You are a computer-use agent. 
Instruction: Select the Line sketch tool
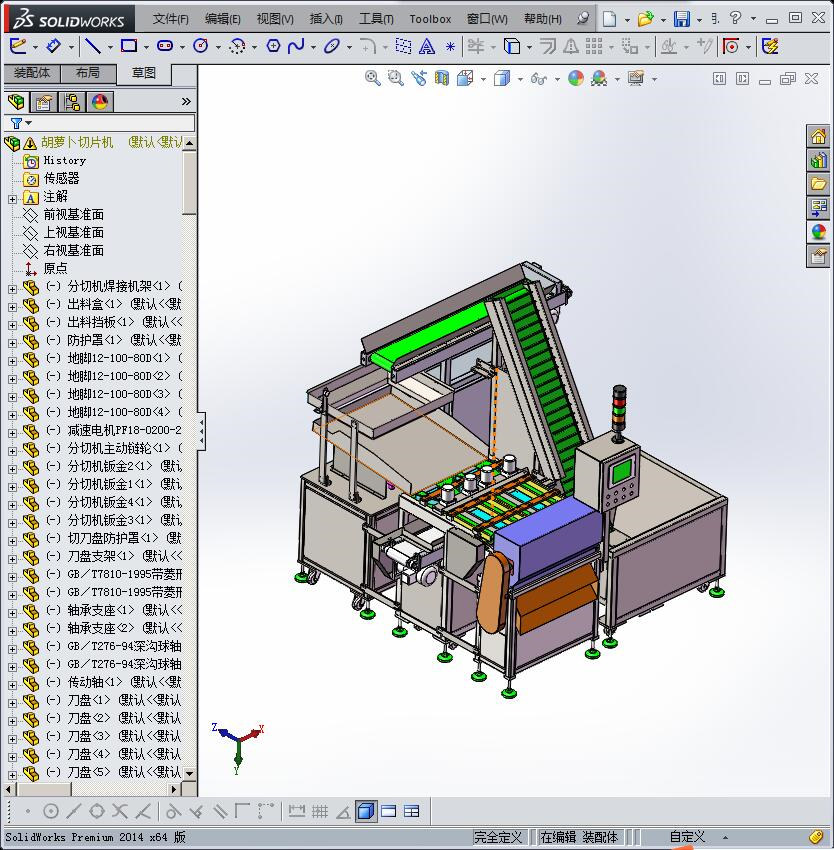pos(93,47)
